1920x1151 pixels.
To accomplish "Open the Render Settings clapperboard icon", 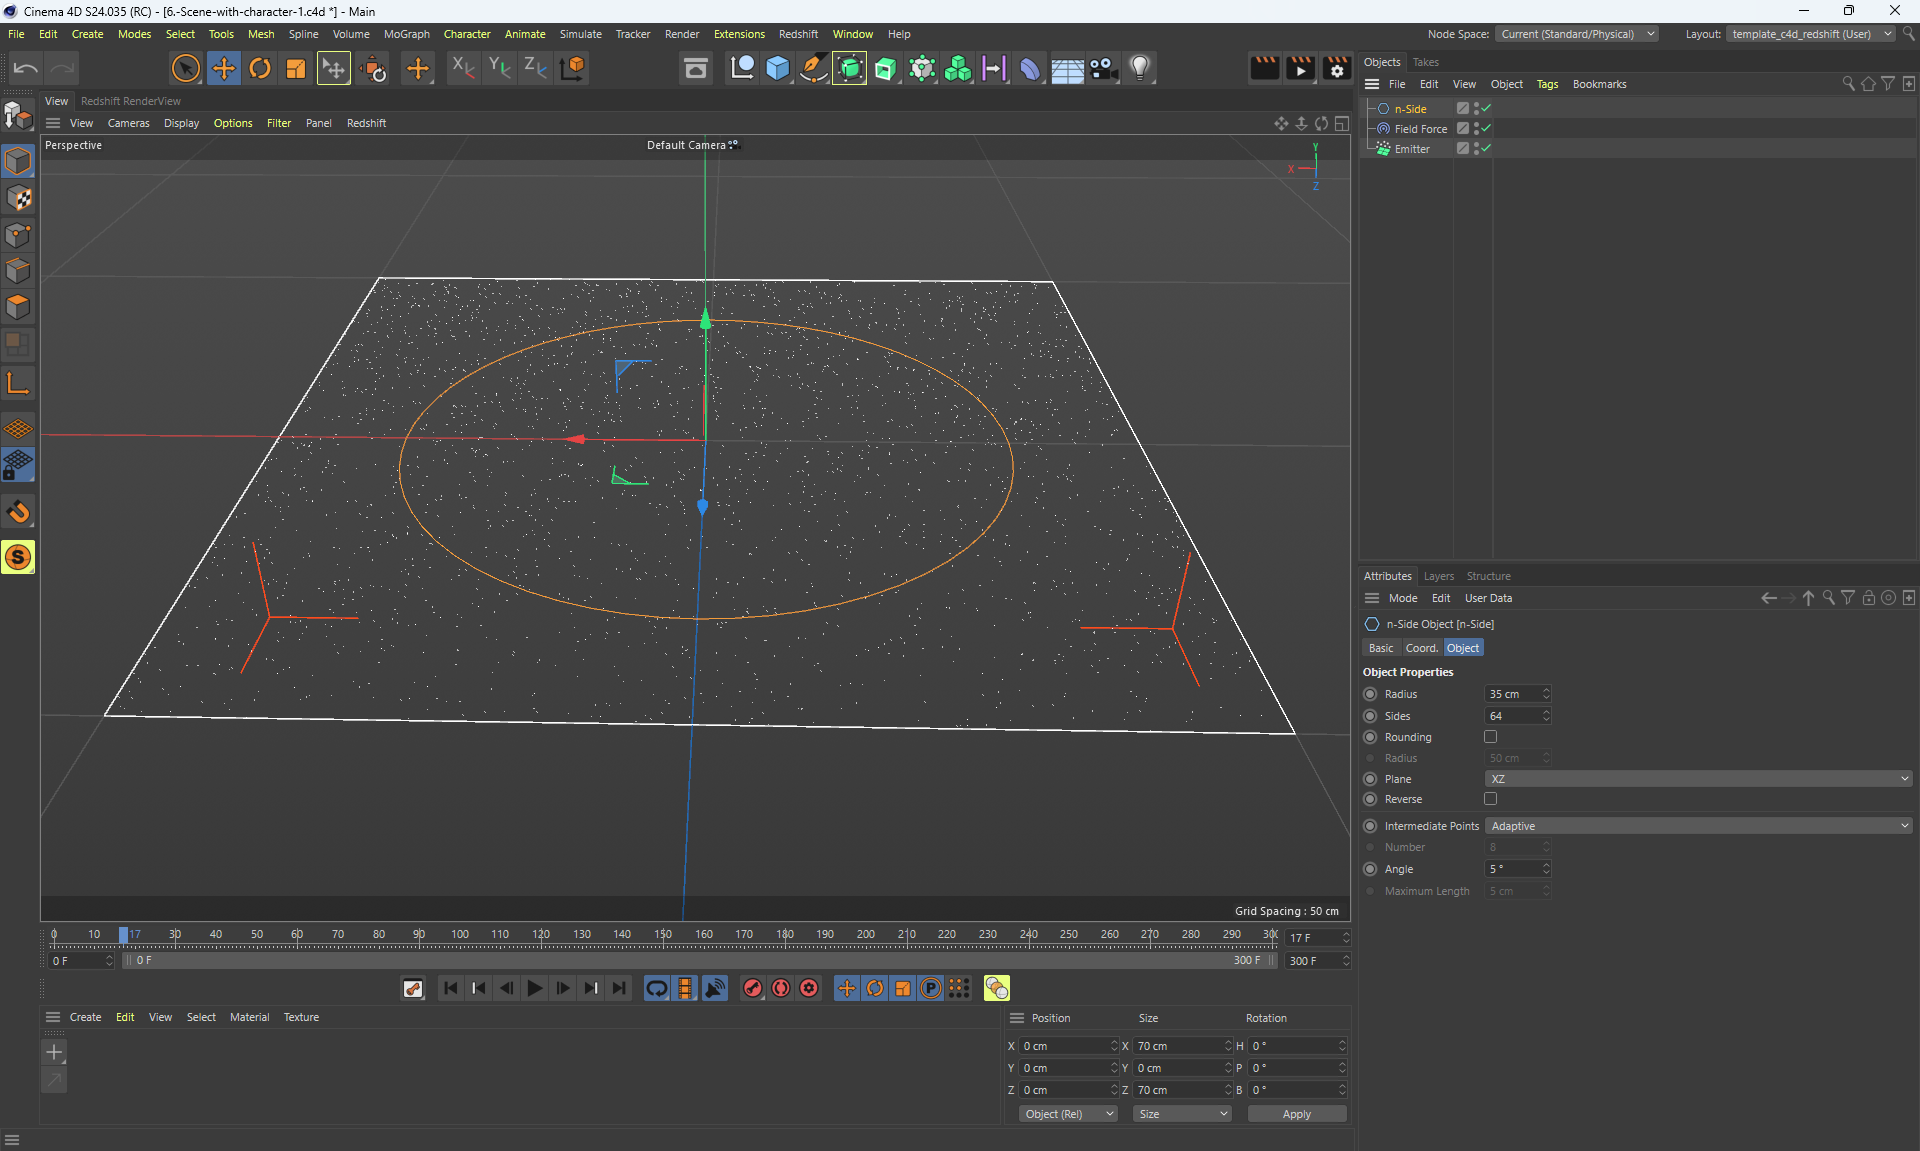I will (x=1337, y=68).
